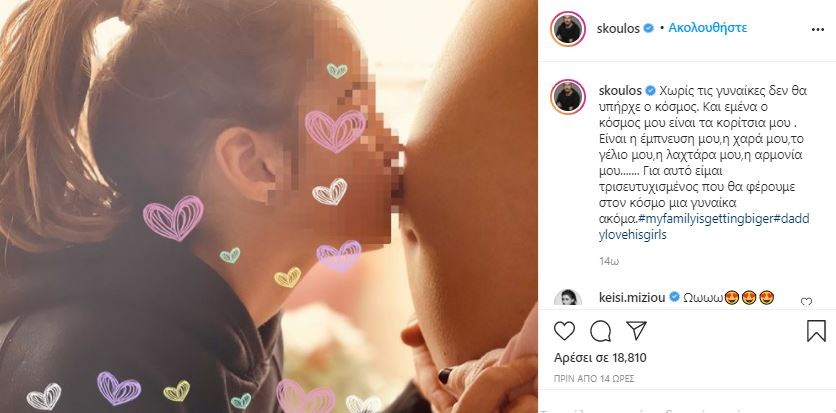Open the three-dot more options menu

[818, 30]
